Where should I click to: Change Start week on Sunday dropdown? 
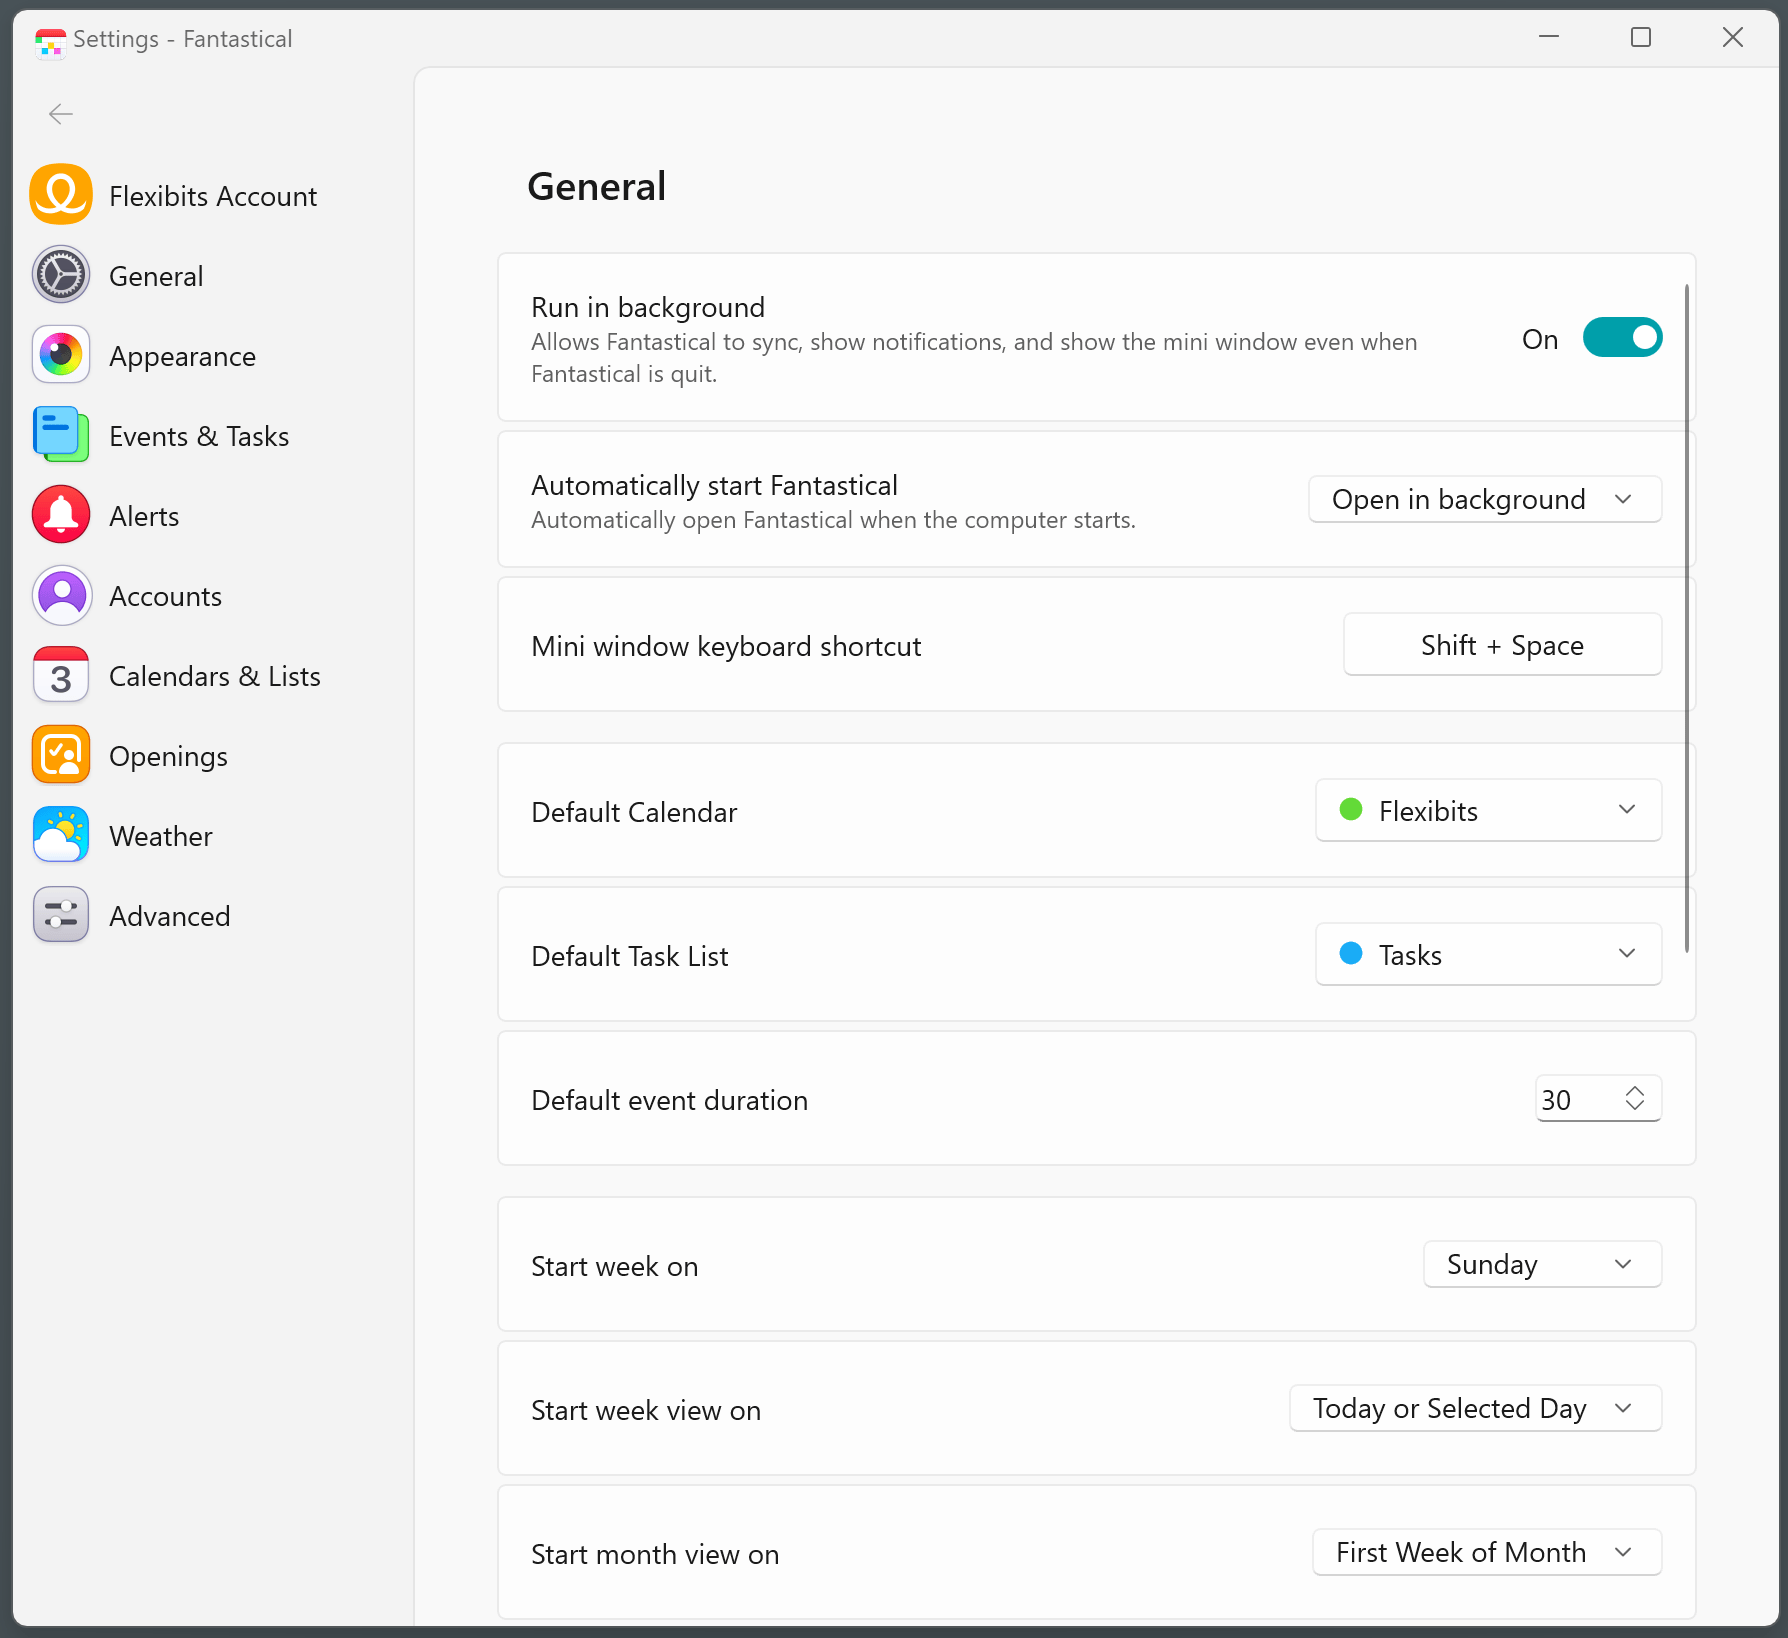1541,1265
